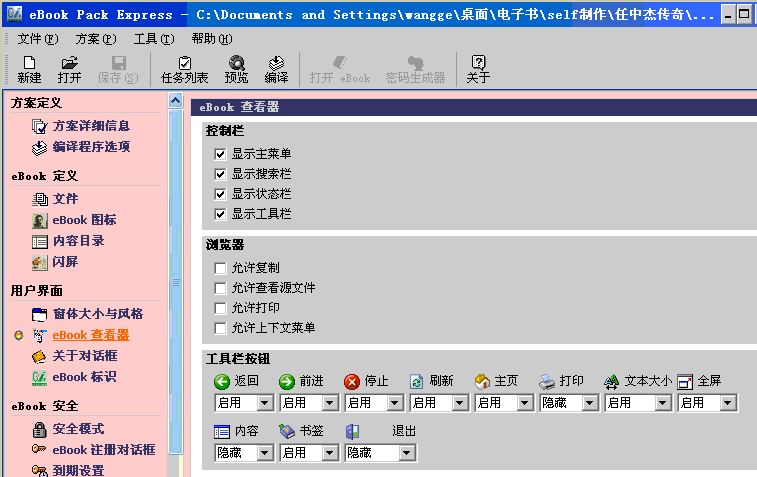Click the 安全模式 padlock icon
Screen dimensions: 757x477
[39, 429]
